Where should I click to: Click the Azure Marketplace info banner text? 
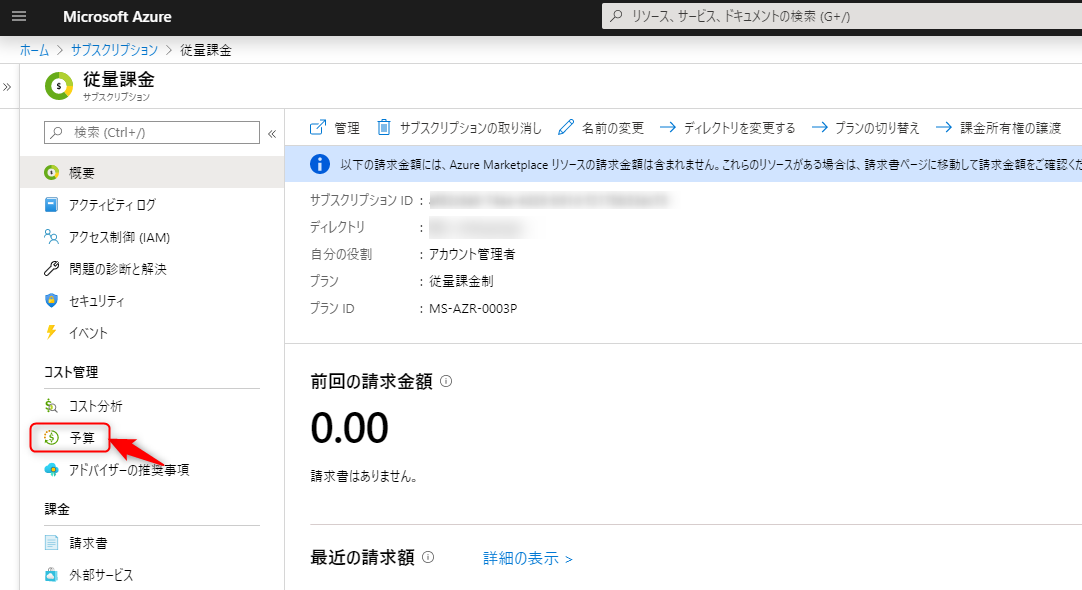(711, 165)
